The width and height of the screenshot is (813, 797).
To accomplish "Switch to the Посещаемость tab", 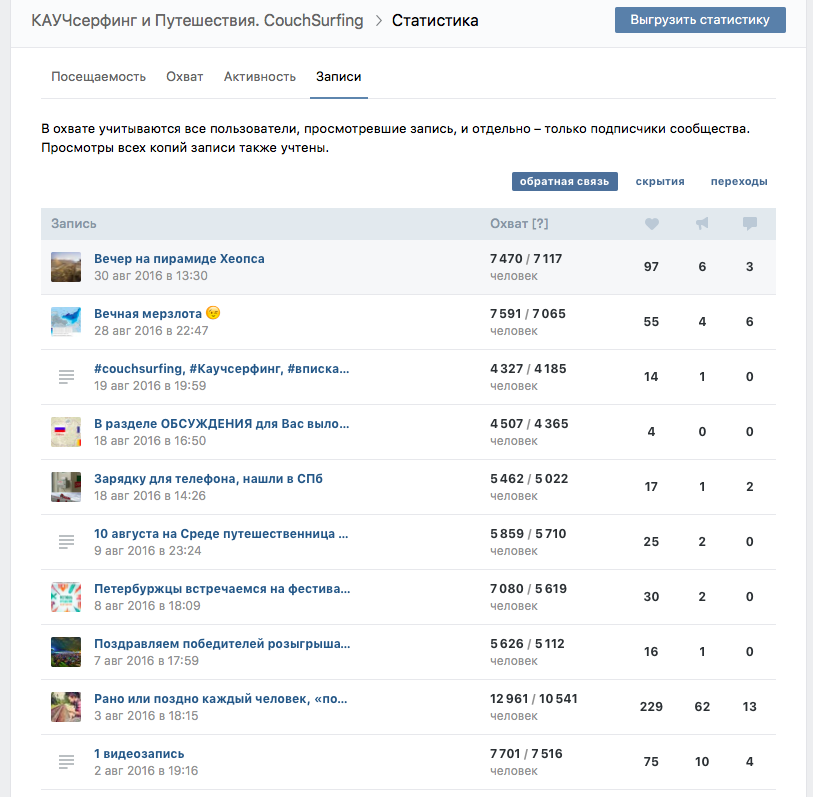I will [x=98, y=77].
